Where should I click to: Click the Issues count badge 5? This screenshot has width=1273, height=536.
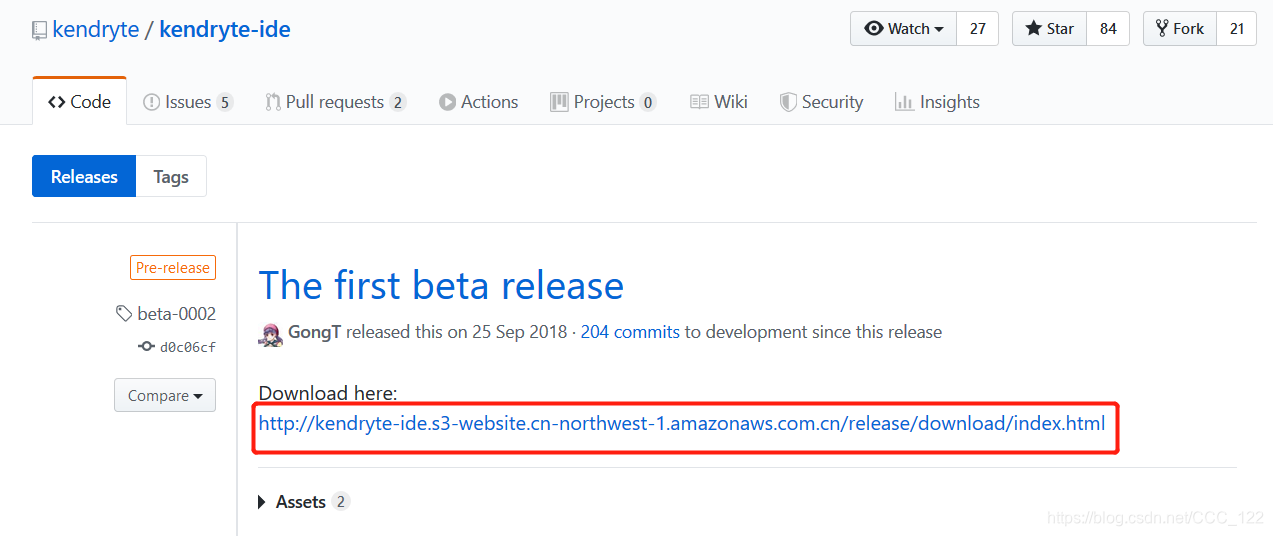[x=224, y=102]
